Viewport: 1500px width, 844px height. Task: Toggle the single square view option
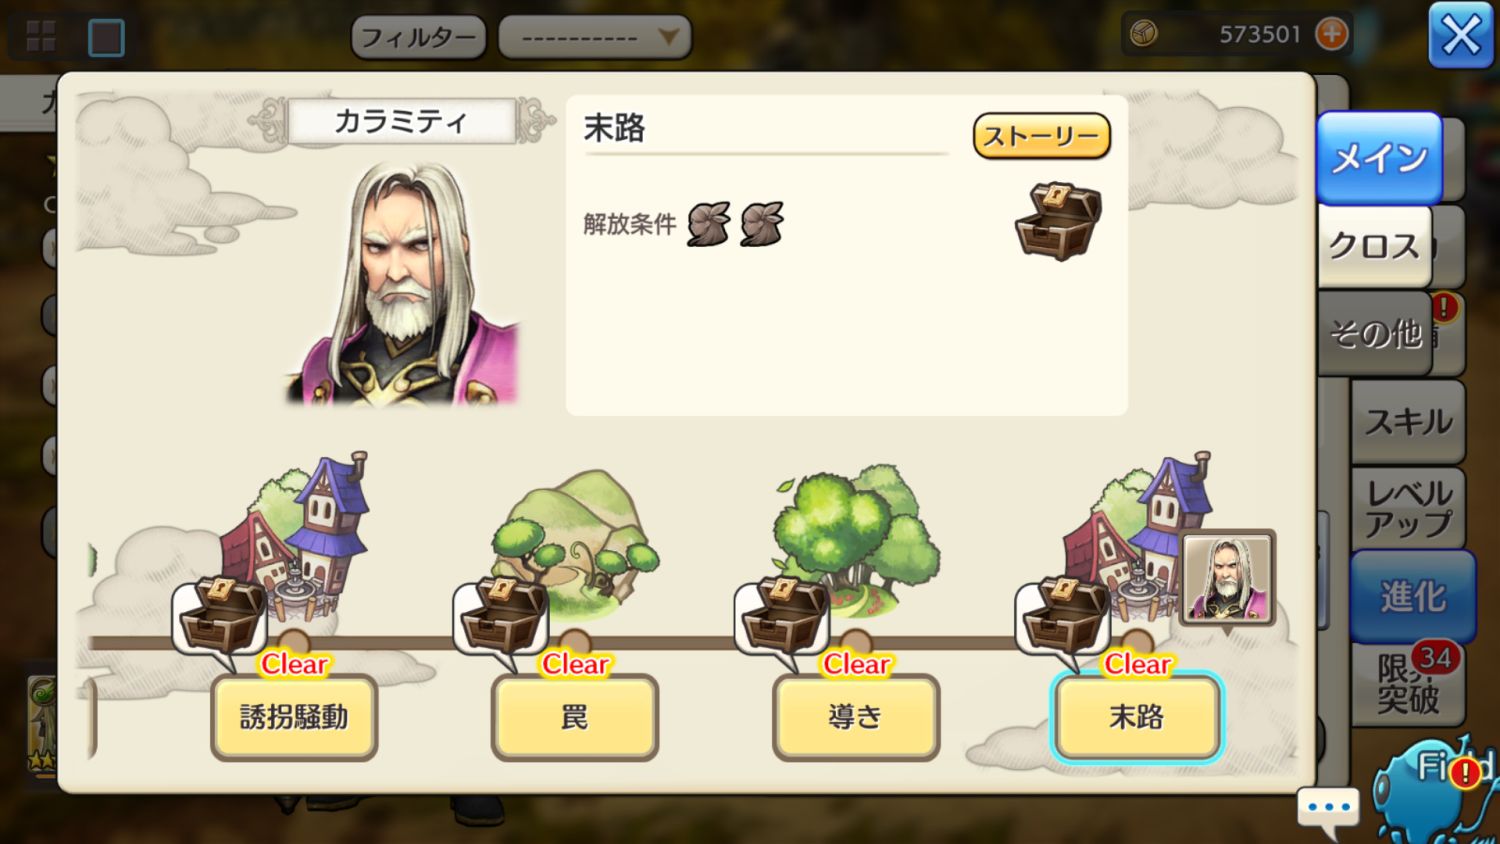pyautogui.click(x=106, y=38)
